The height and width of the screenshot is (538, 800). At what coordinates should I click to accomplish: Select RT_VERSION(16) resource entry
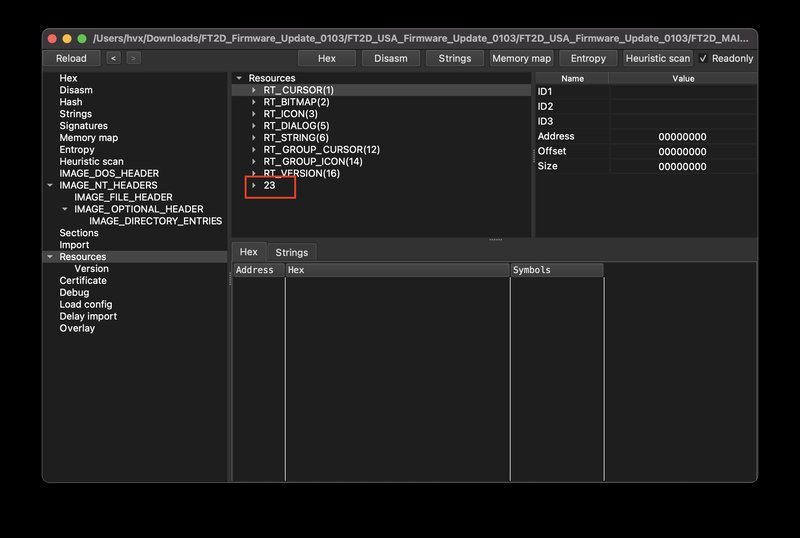[301, 173]
